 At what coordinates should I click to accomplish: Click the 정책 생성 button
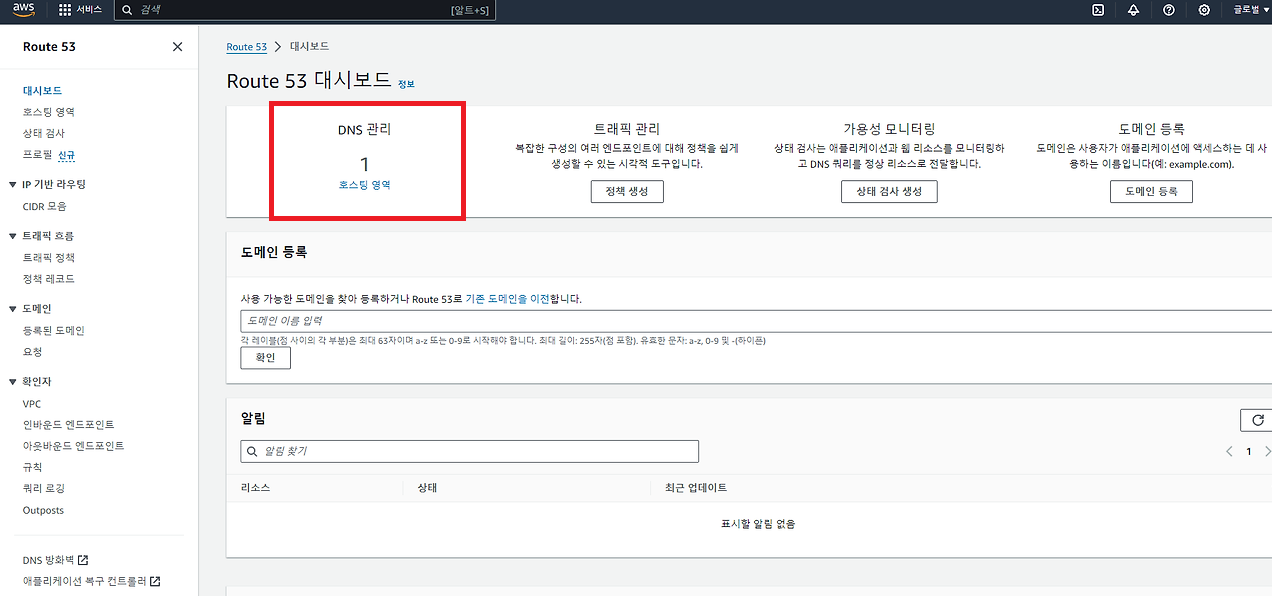click(x=627, y=191)
